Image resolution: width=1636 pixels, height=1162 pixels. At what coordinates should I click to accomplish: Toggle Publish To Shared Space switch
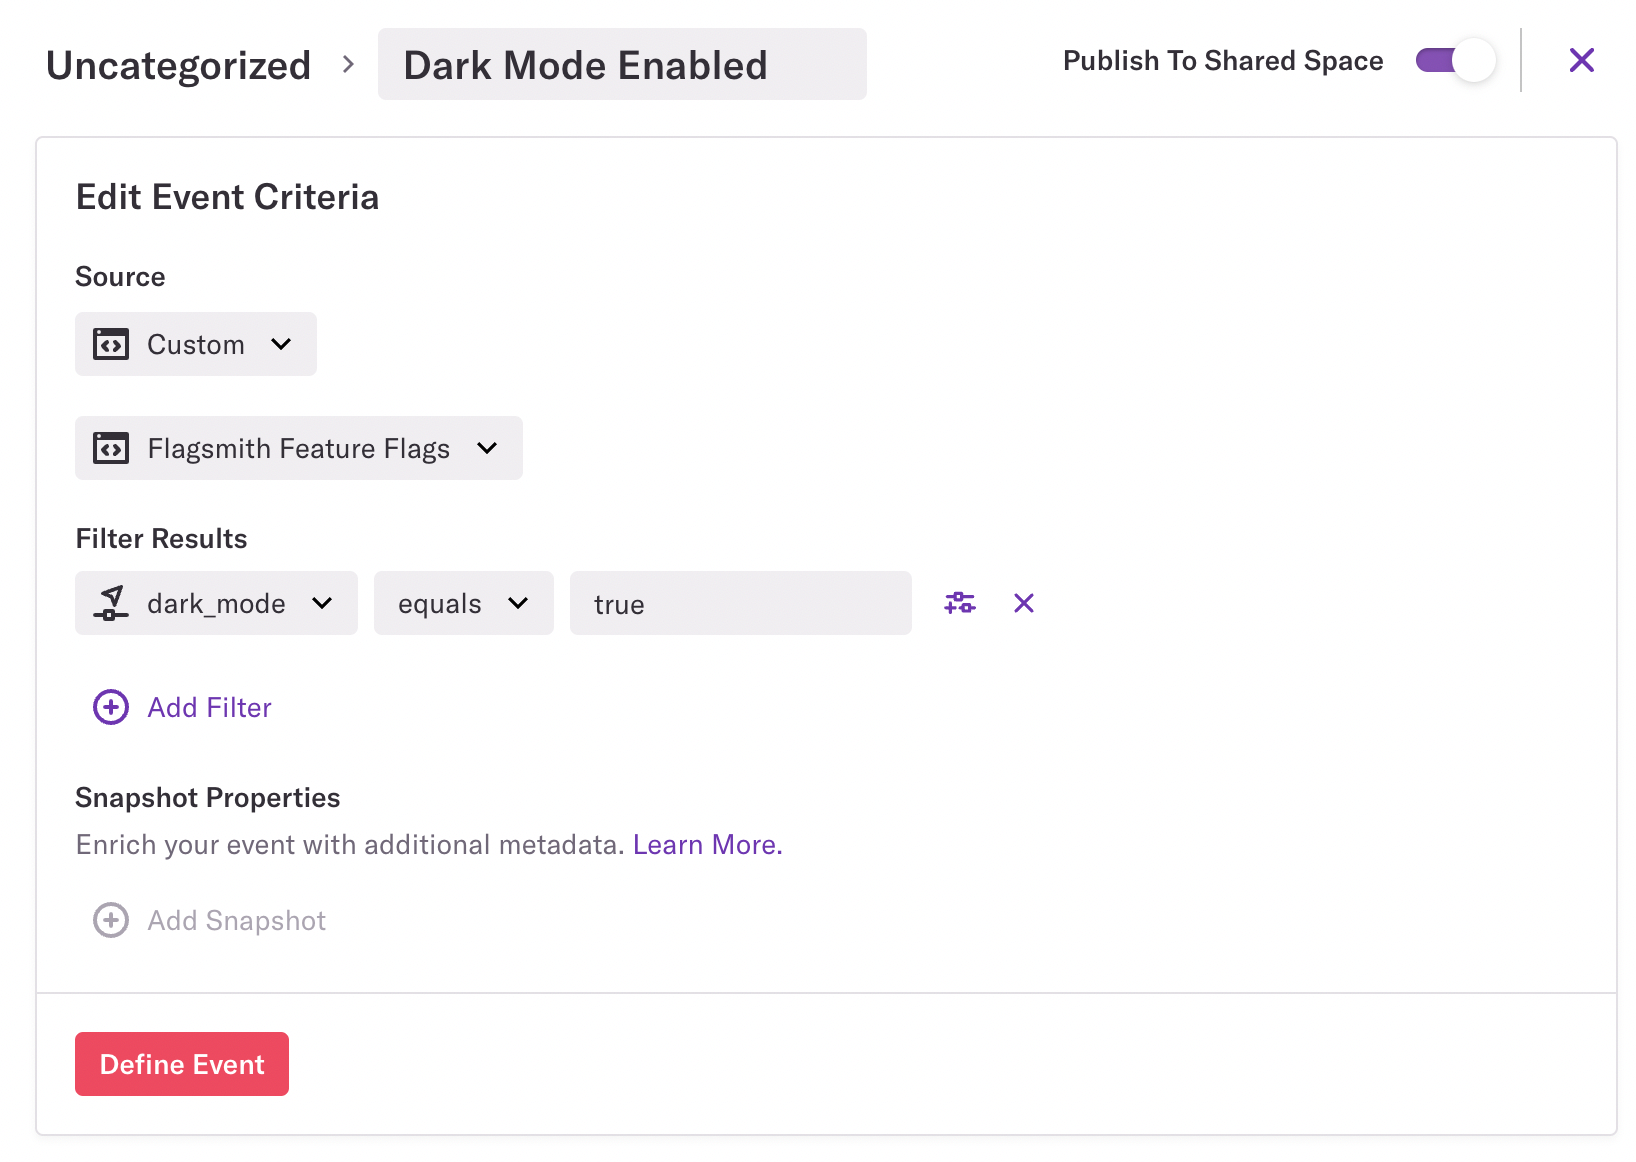pos(1455,61)
